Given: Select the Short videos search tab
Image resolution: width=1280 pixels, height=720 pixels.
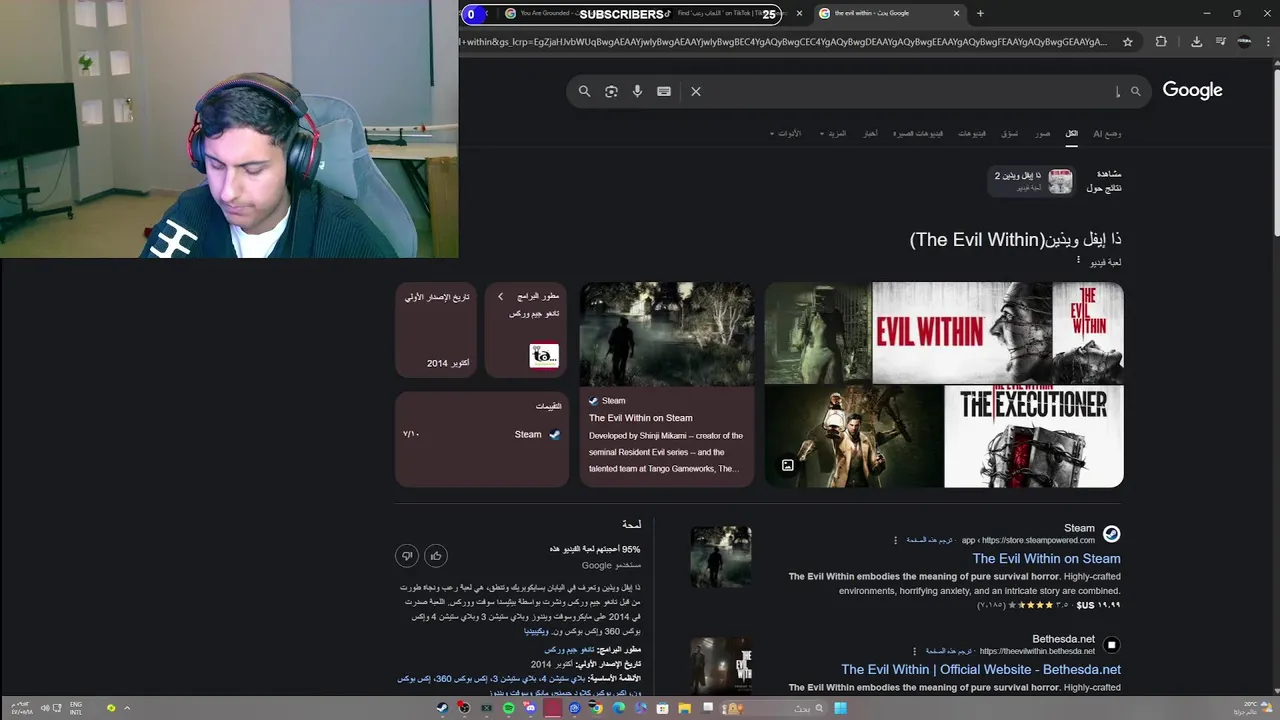Looking at the screenshot, I should point(918,133).
